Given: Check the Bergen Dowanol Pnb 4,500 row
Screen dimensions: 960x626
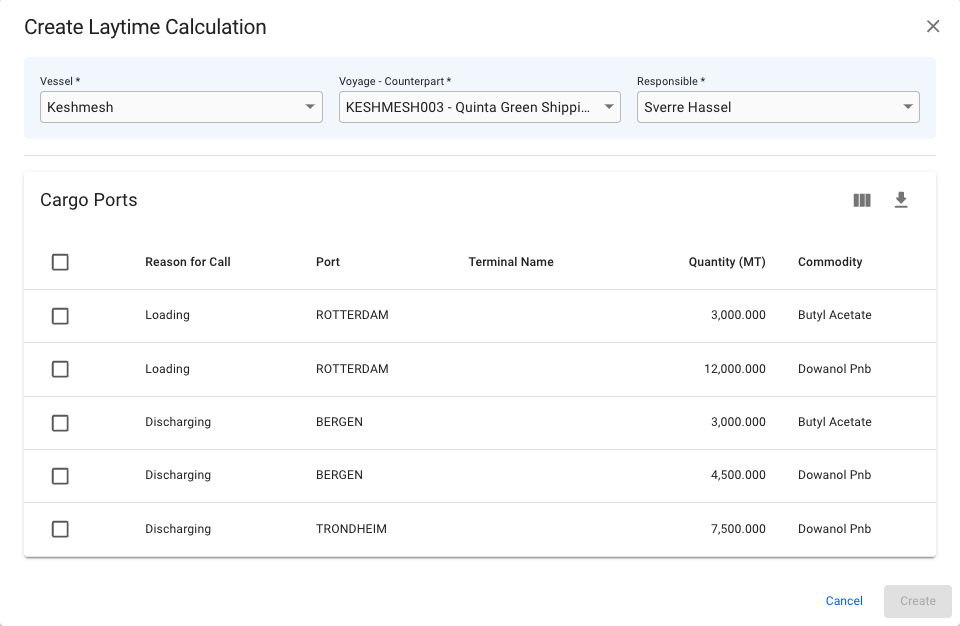Looking at the screenshot, I should (60, 476).
